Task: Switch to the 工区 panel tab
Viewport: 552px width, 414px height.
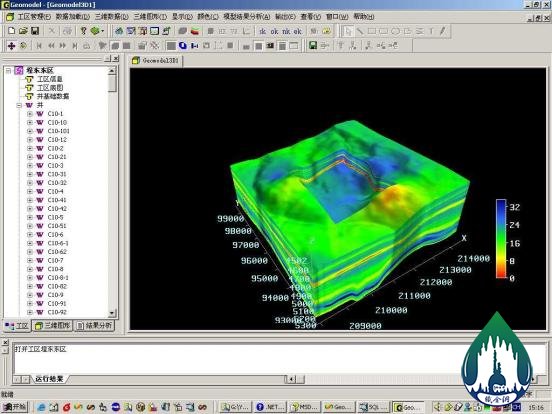Action: pos(17,326)
